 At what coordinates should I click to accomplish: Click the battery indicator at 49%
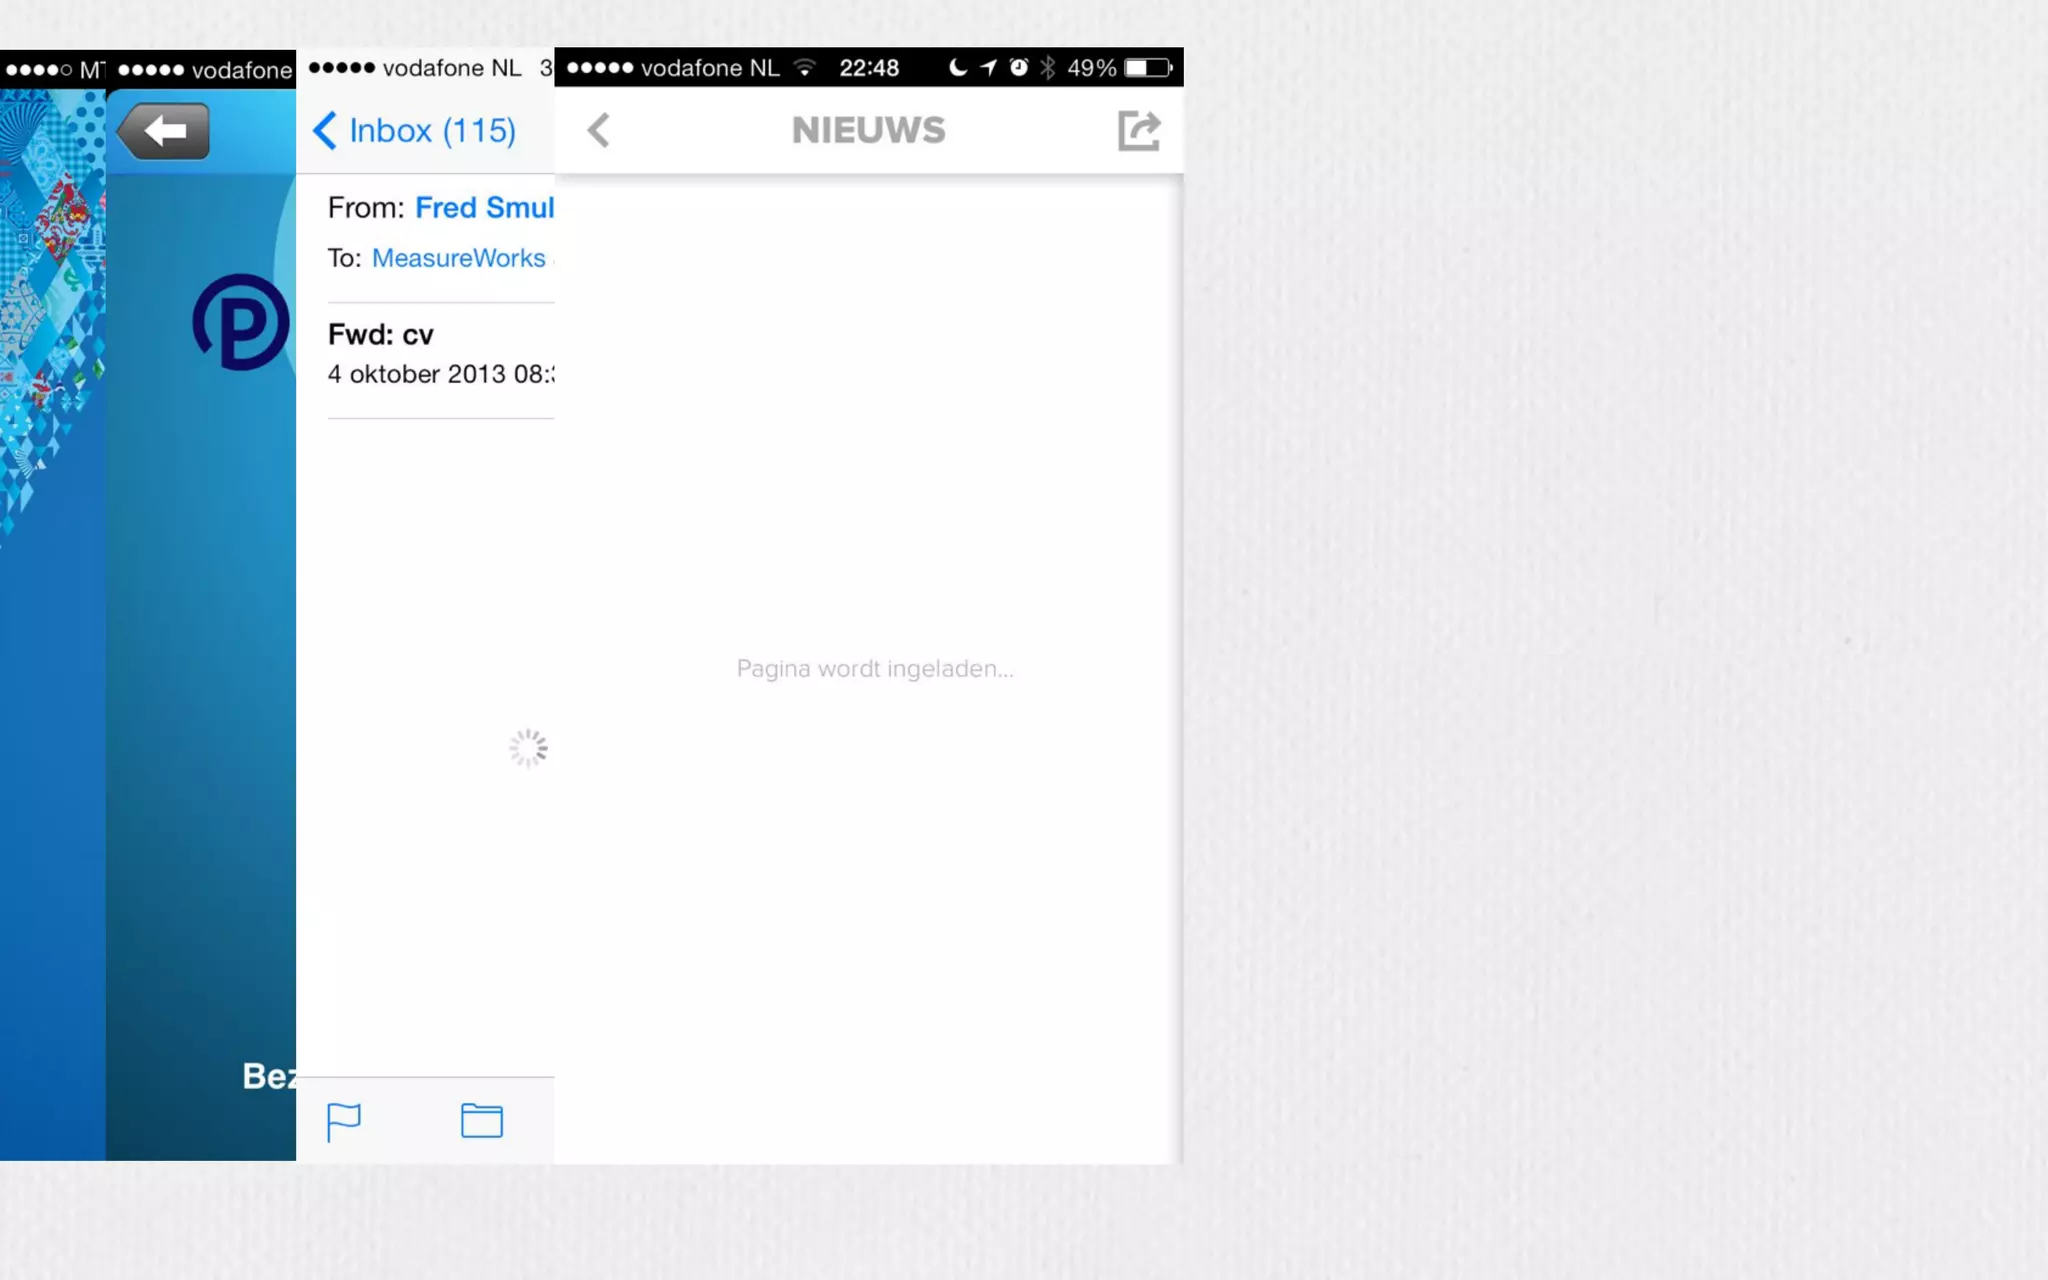coord(1147,68)
